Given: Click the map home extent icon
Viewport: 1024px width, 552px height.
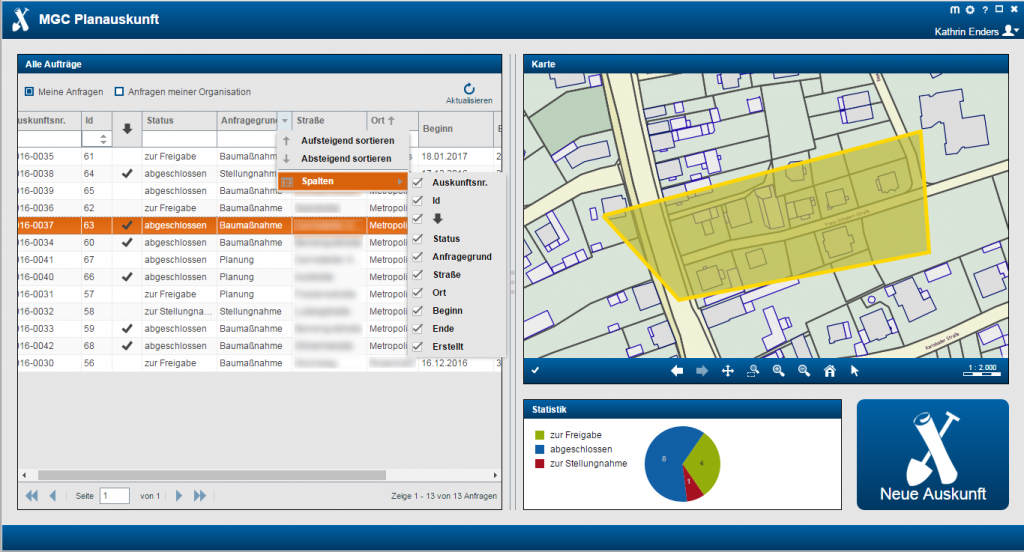Looking at the screenshot, I should point(829,371).
